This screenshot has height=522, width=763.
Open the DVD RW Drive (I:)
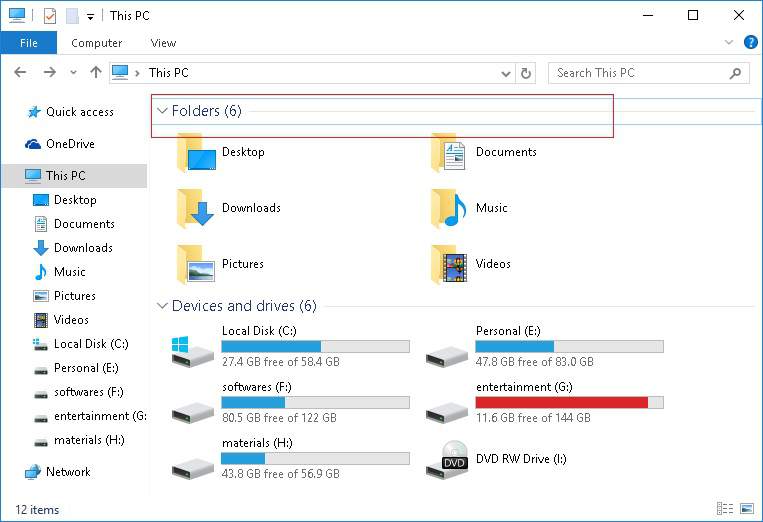click(446, 460)
